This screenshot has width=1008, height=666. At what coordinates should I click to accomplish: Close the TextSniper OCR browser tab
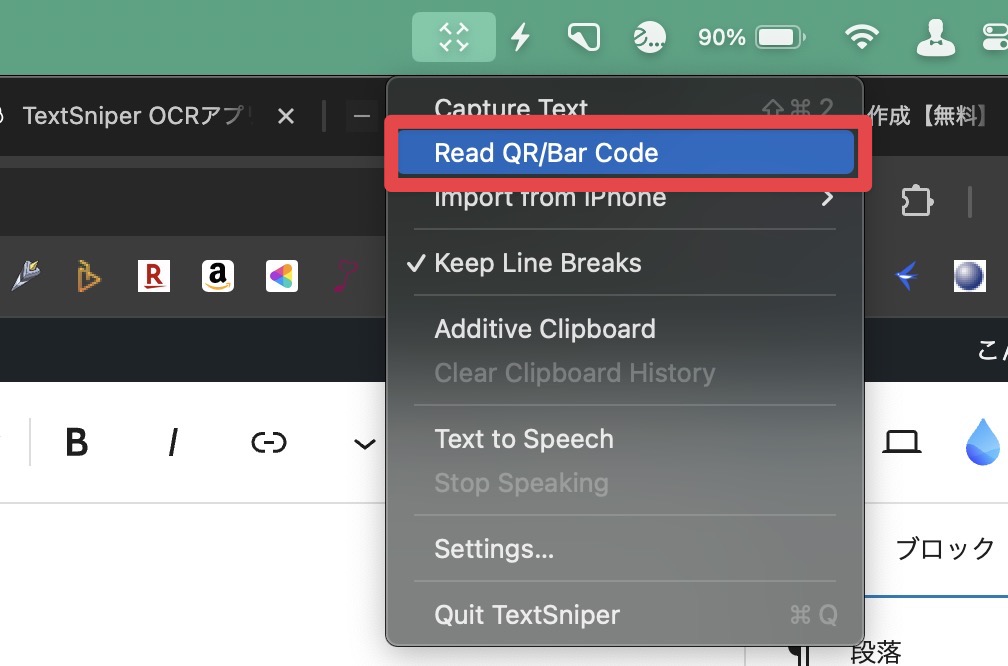click(286, 116)
